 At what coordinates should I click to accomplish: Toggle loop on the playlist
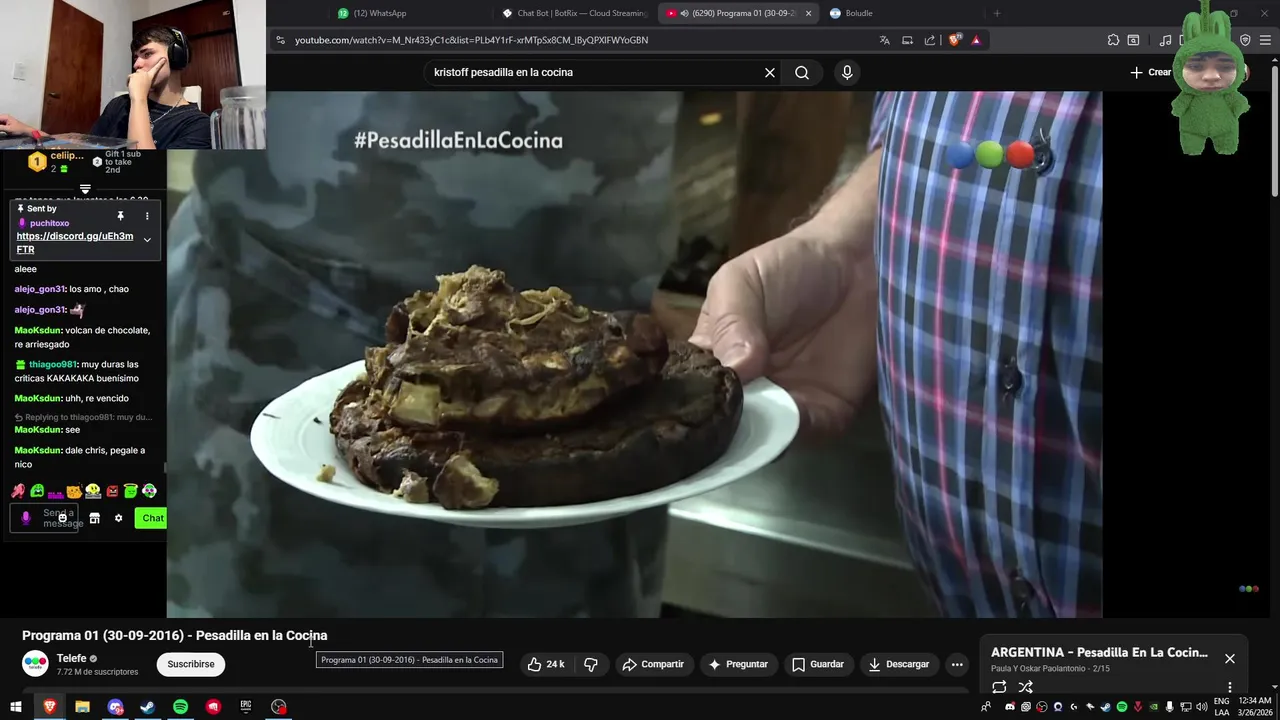(999, 687)
